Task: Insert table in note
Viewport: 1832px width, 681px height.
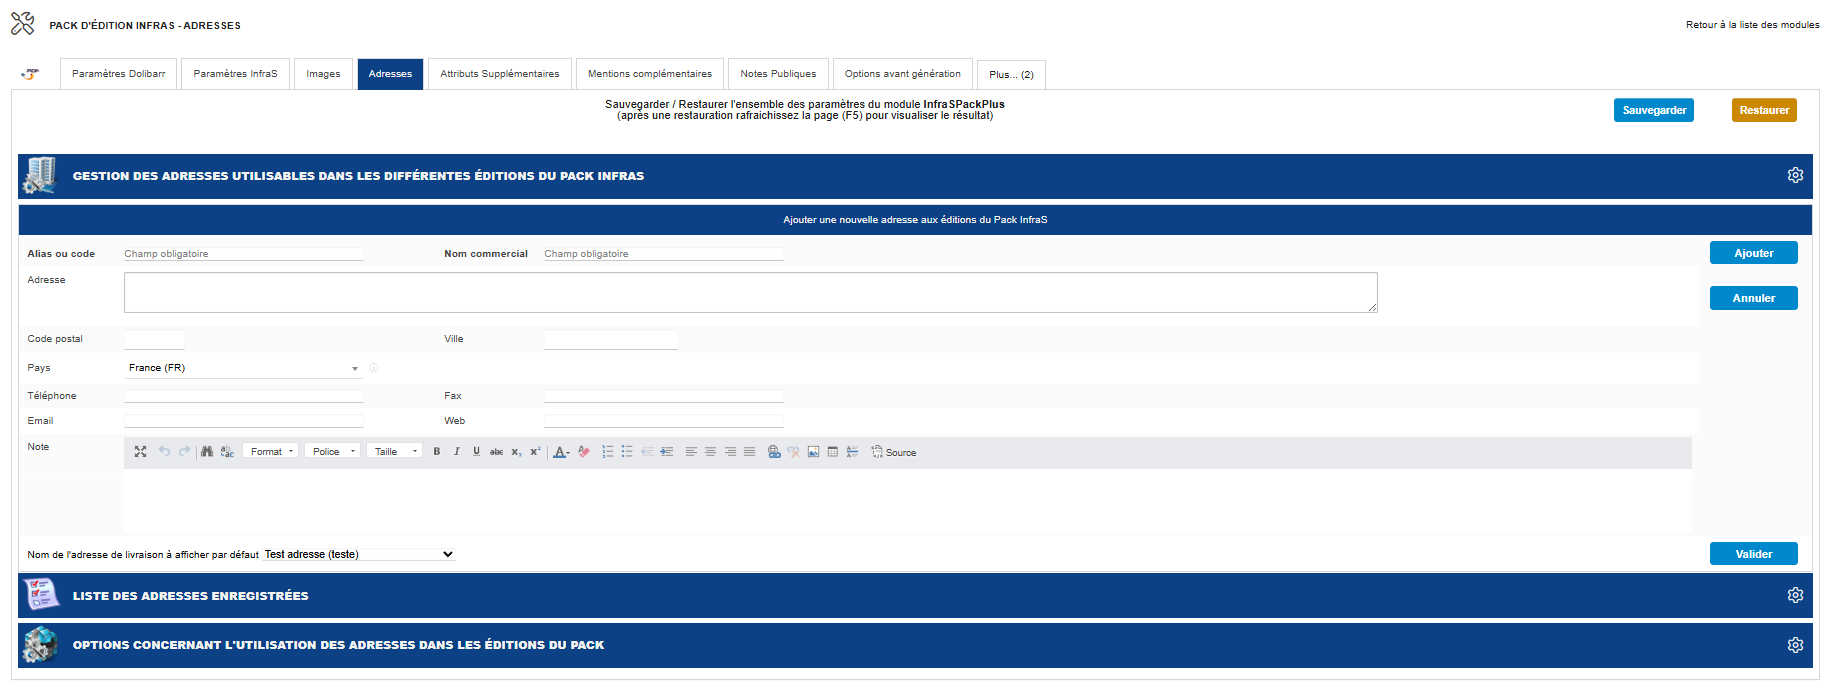Action: pos(833,452)
